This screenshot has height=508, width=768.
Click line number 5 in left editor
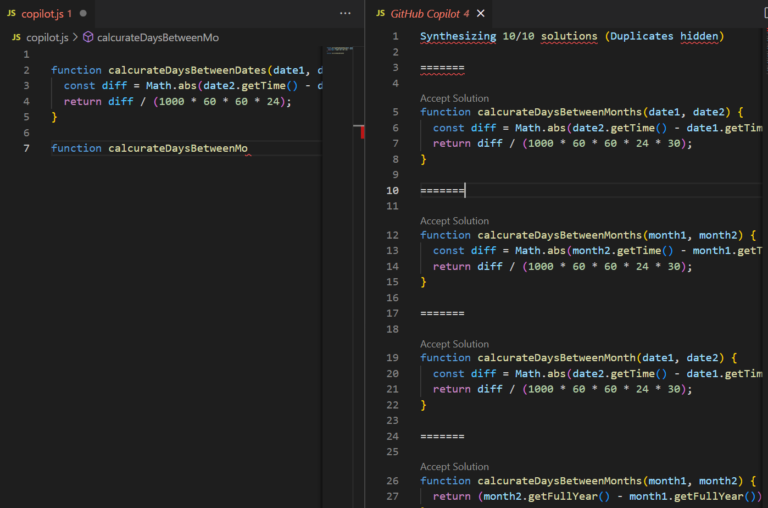[x=25, y=117]
